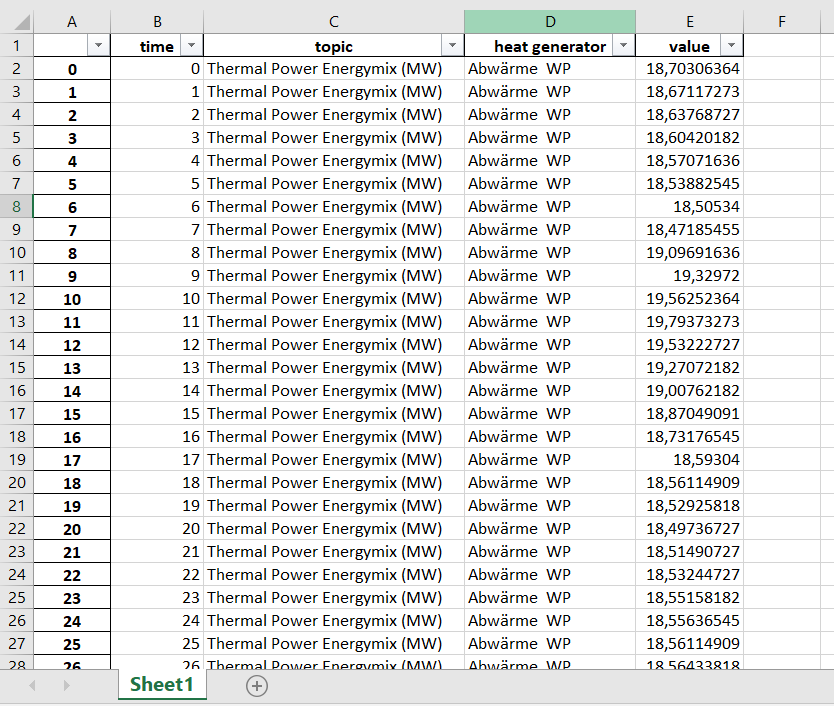Select cell with value 18,49736727
The image size is (834, 706).
[x=689, y=529]
